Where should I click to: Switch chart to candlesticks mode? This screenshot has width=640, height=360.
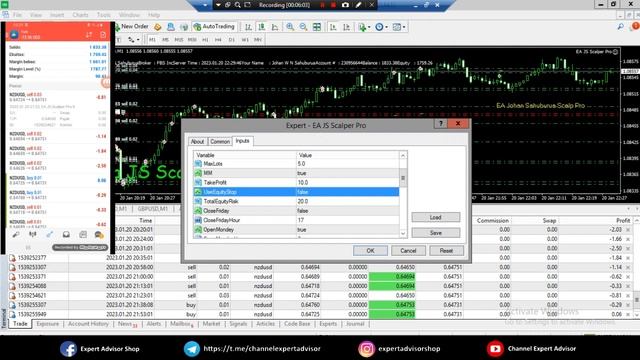click(262, 27)
